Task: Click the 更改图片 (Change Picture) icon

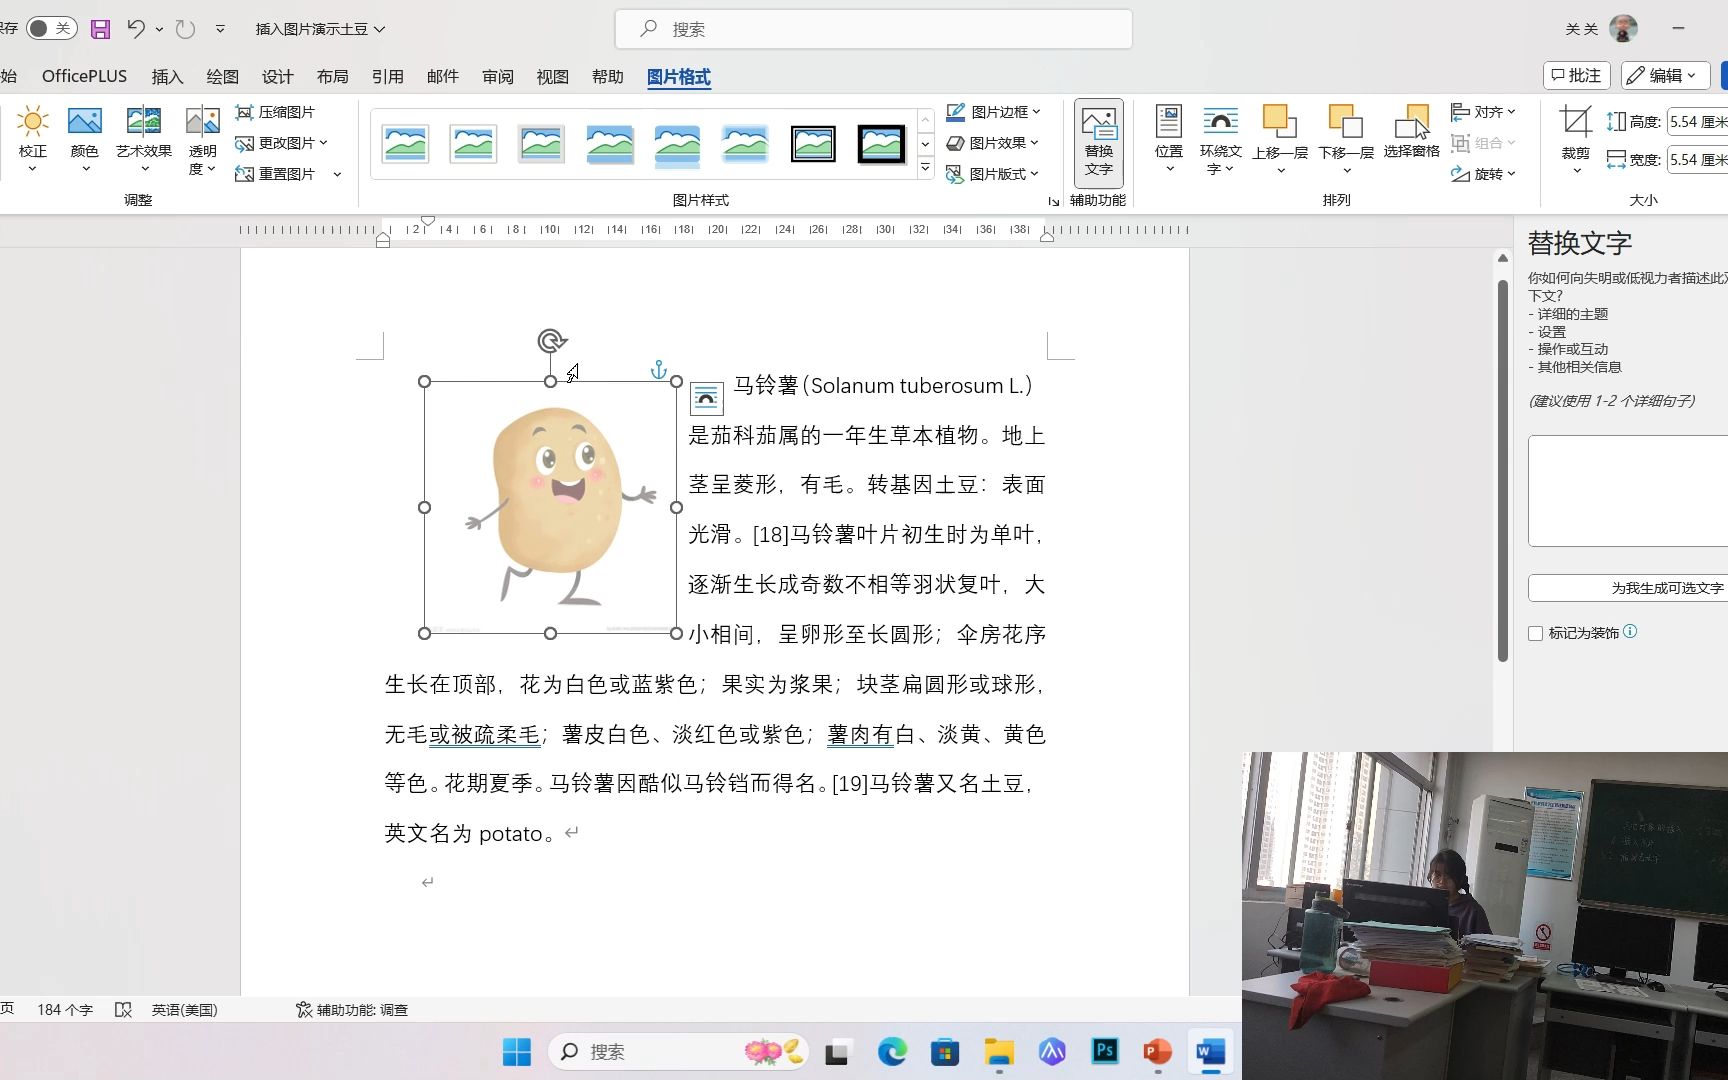Action: tap(245, 142)
